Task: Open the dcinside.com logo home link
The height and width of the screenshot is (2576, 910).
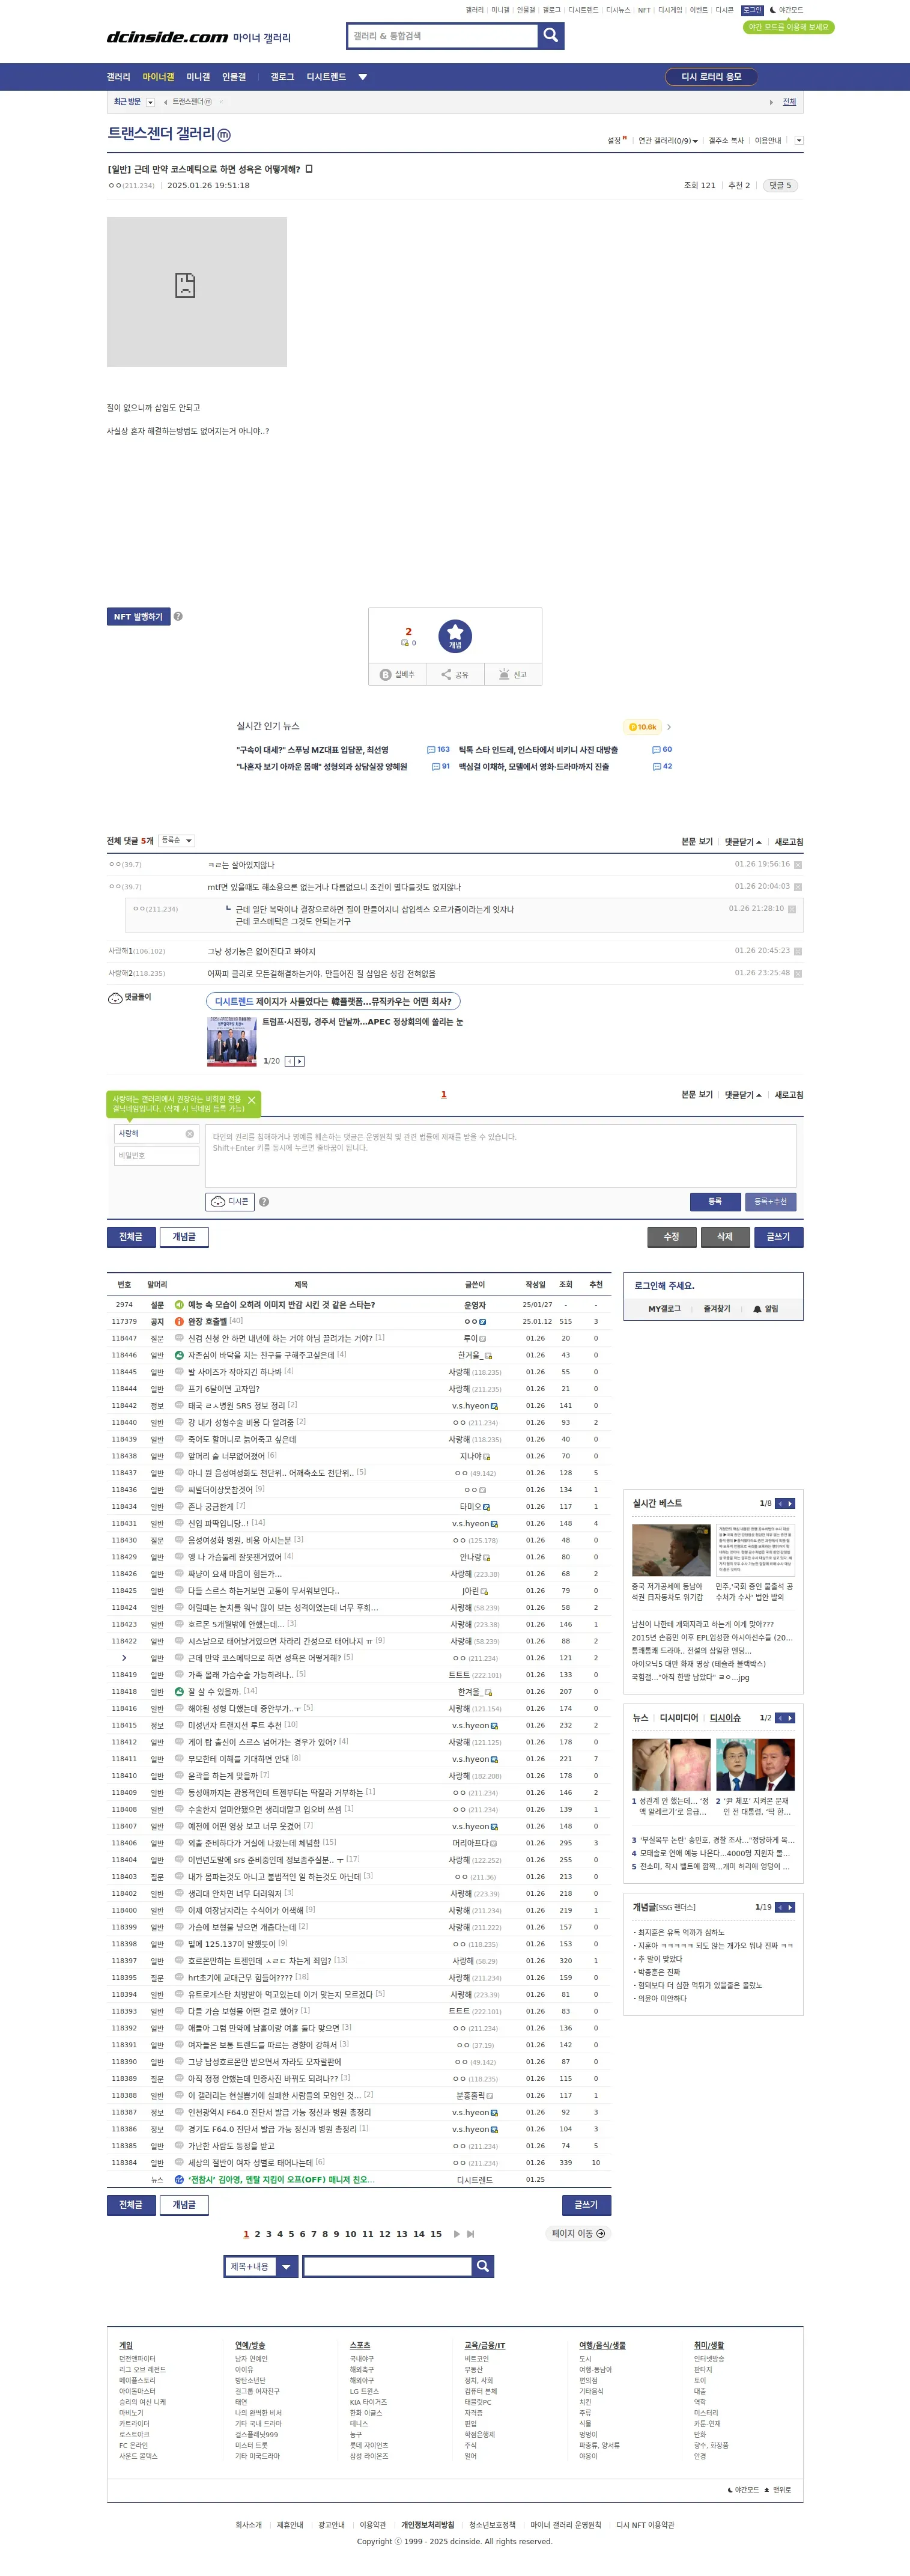Action: click(167, 37)
